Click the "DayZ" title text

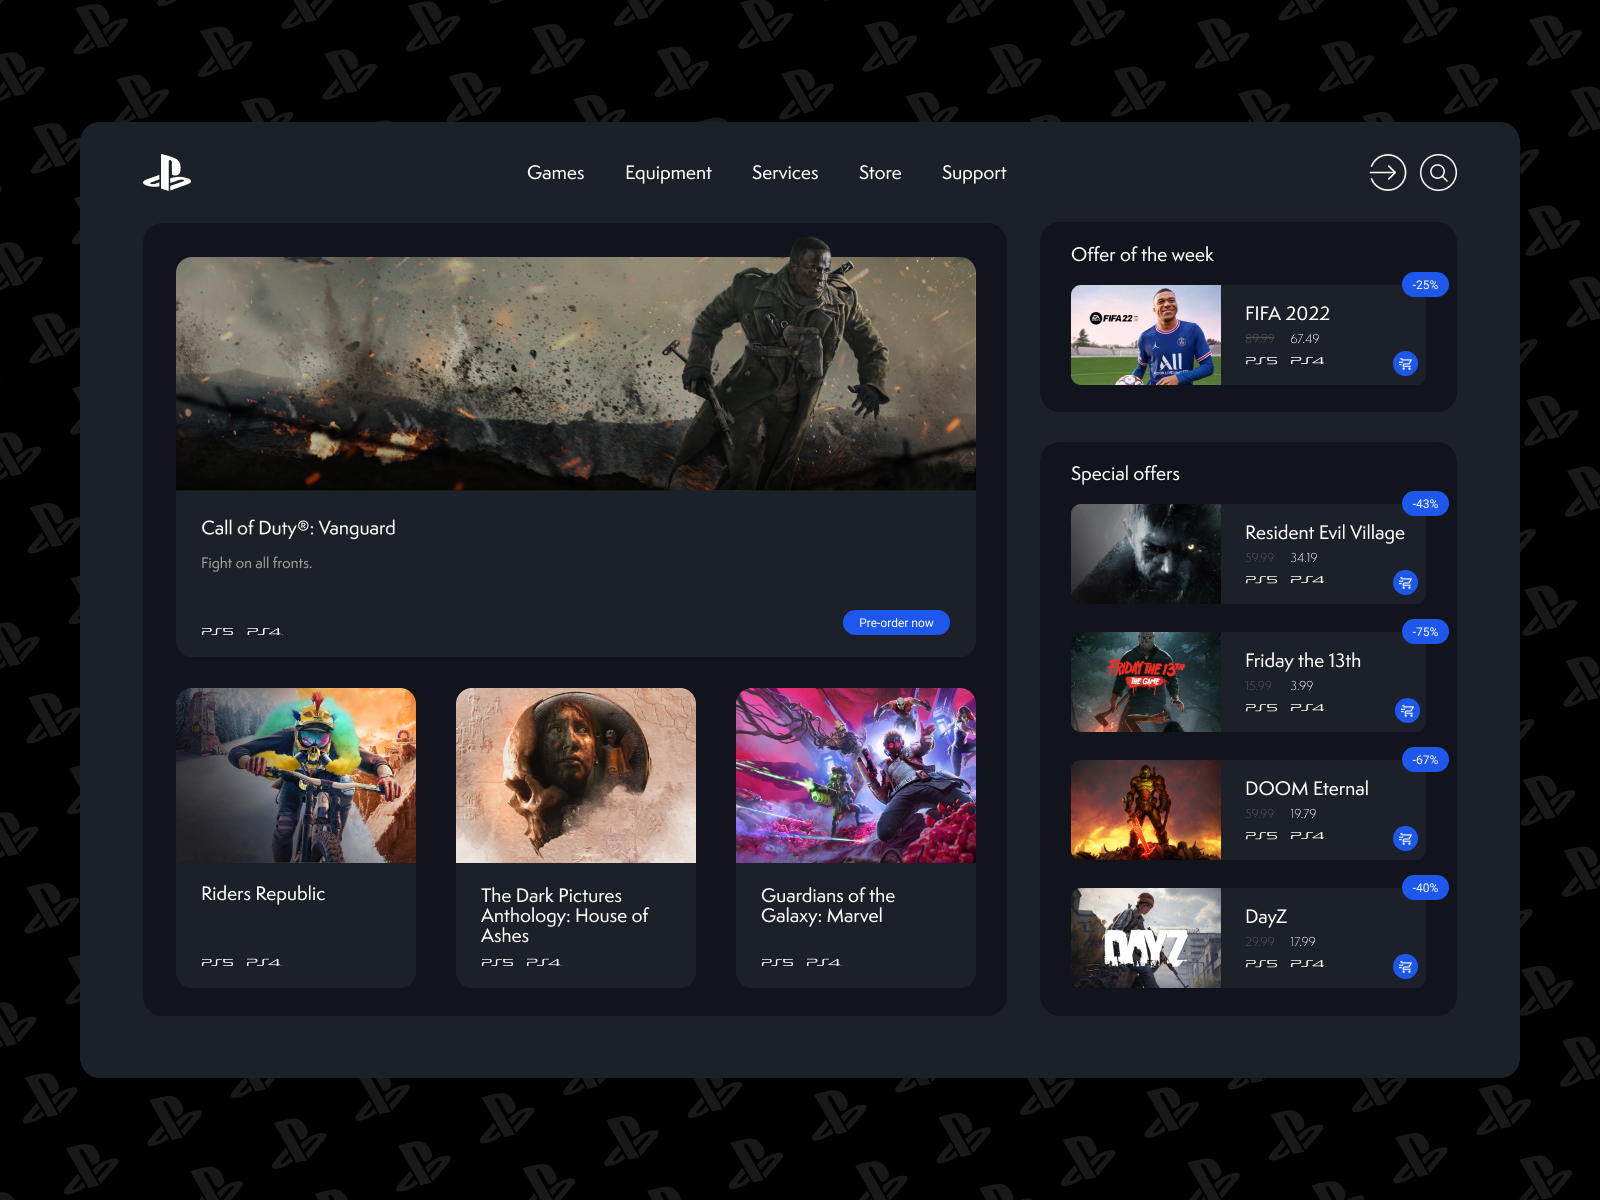1266,917
